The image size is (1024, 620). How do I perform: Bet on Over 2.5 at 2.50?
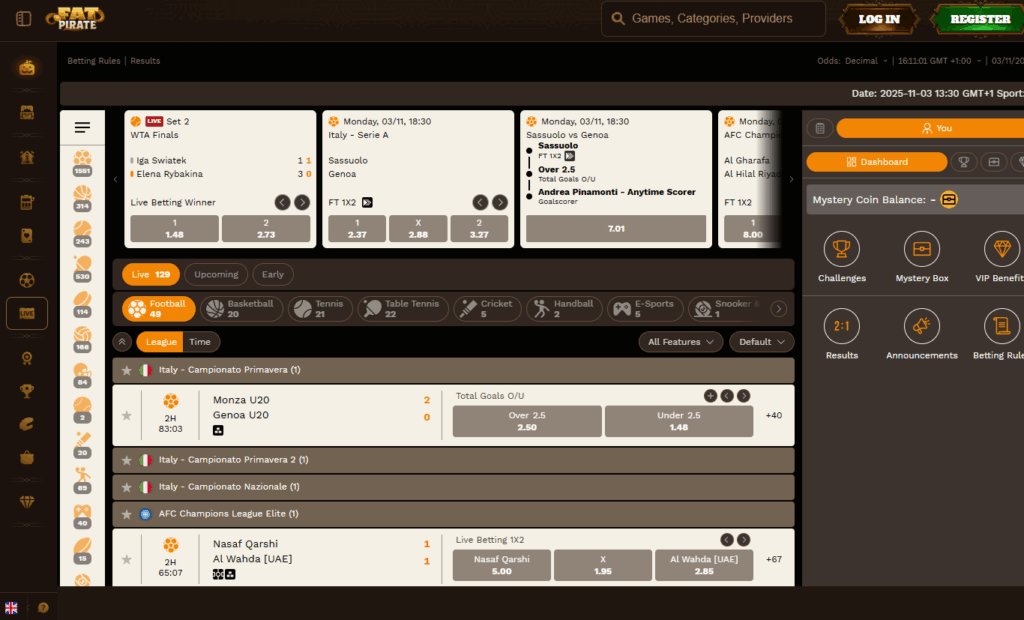coord(526,421)
